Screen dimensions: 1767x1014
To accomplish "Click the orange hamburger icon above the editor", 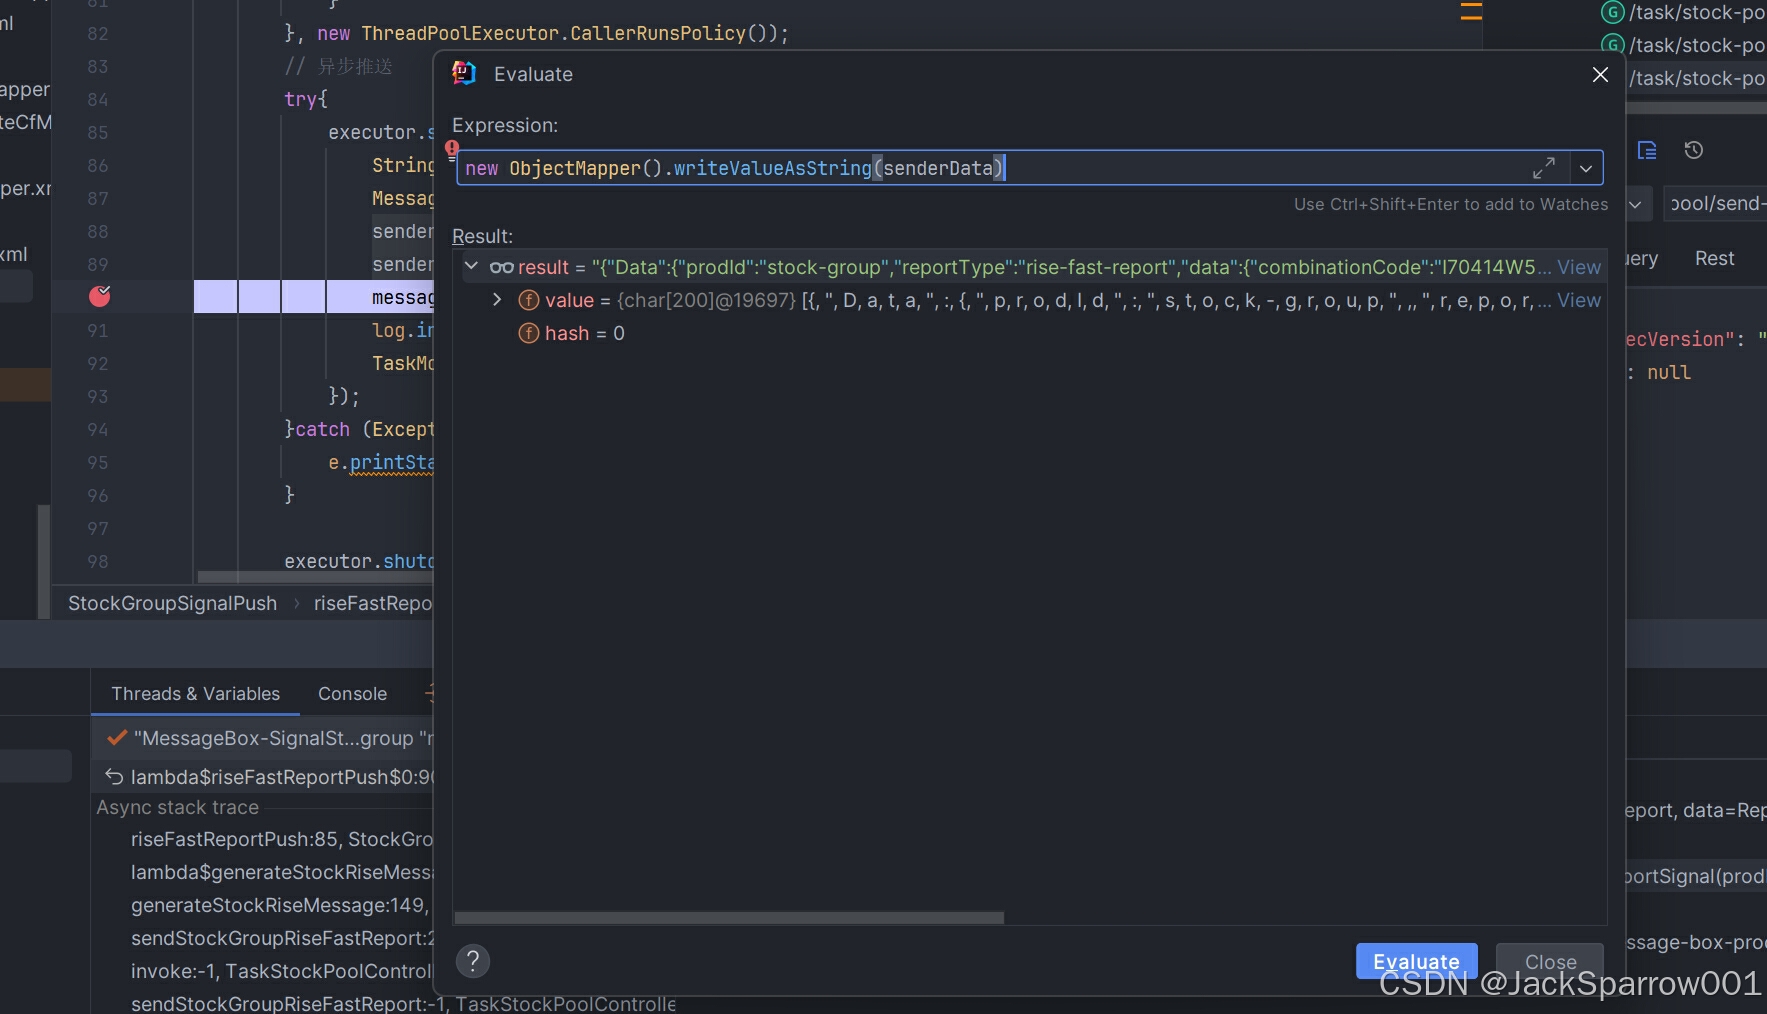I will pyautogui.click(x=1471, y=12).
